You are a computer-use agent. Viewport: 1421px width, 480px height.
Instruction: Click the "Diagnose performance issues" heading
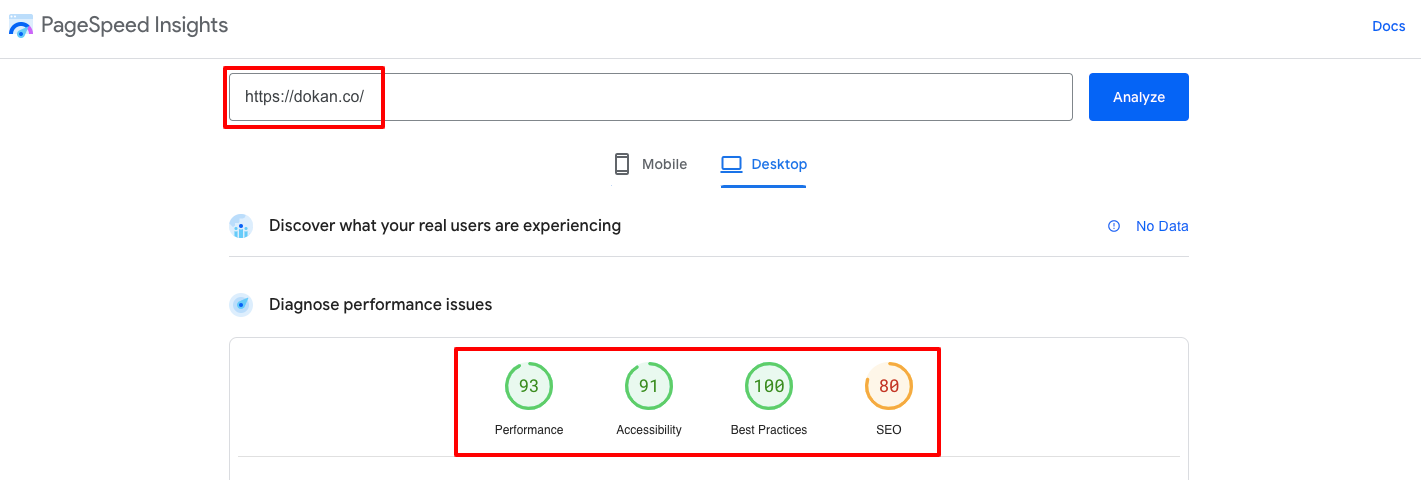click(x=380, y=304)
